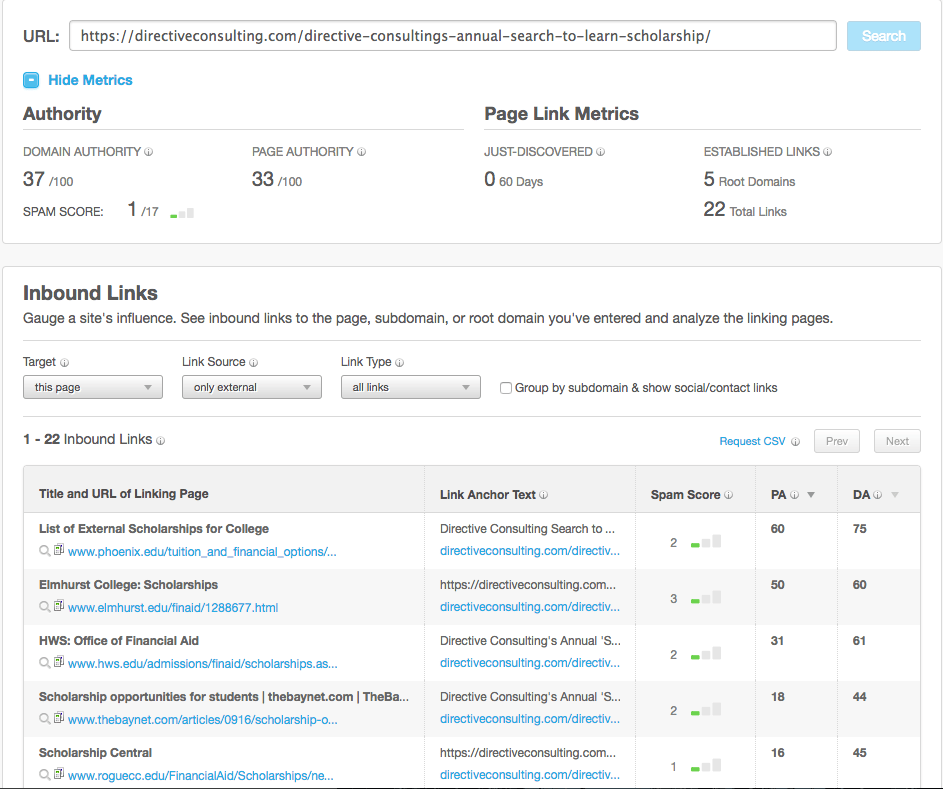Click anchor target link in phoenix.edu row

530,551
